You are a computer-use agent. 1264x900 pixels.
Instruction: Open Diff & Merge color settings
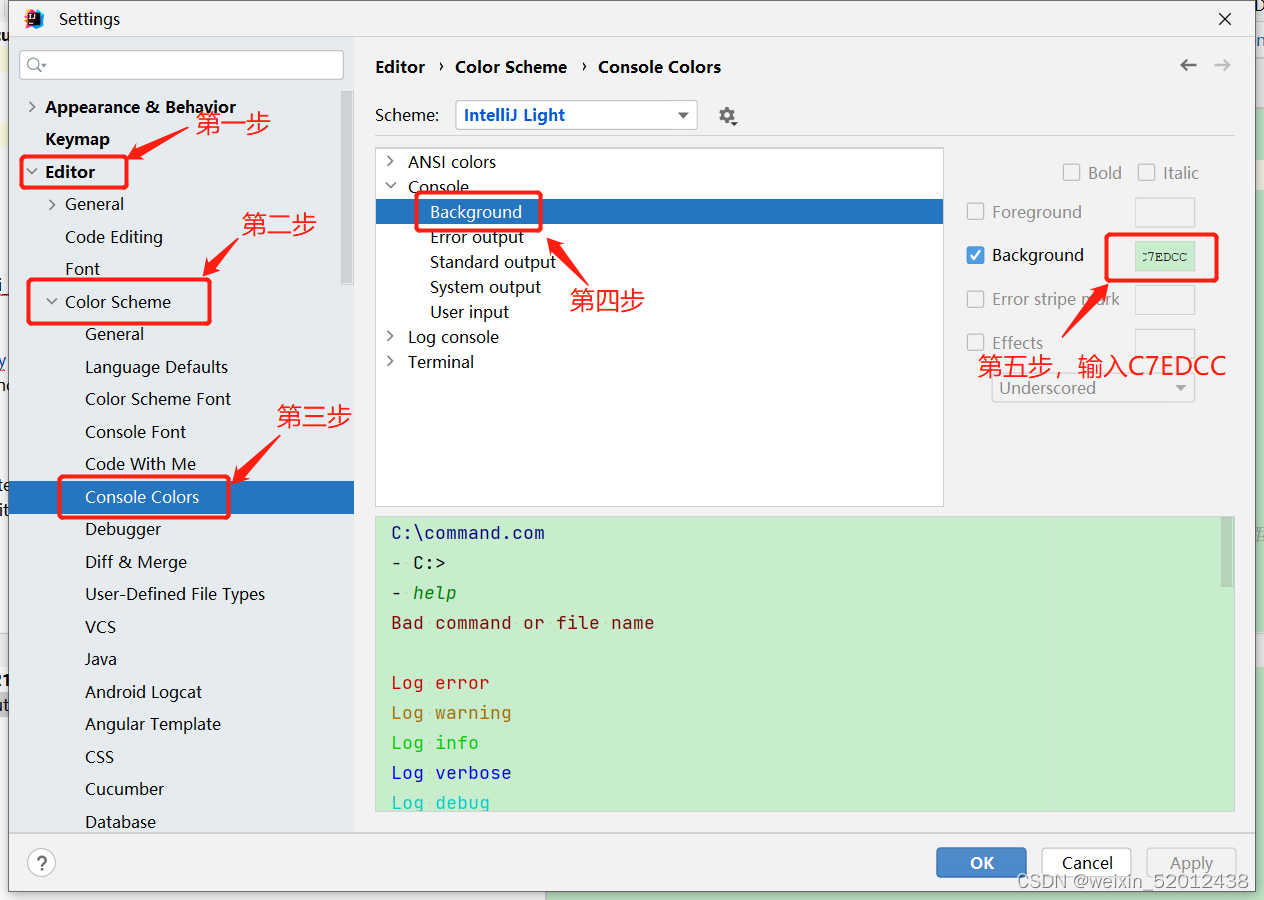136,562
